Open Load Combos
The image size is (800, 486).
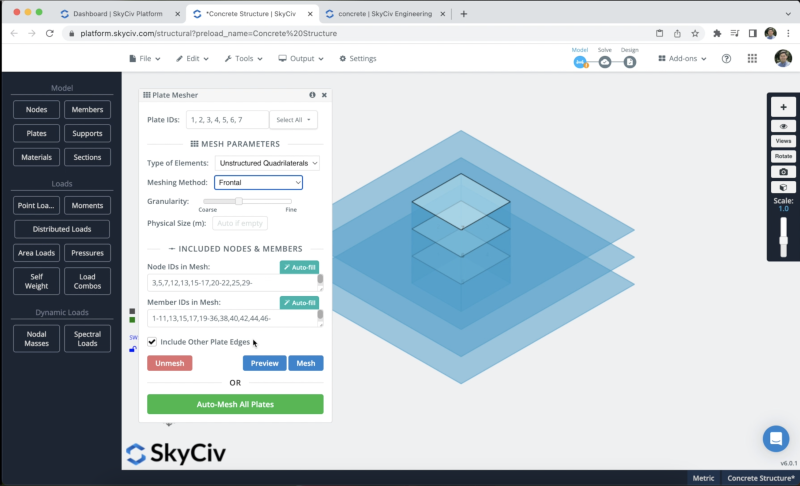(x=87, y=281)
